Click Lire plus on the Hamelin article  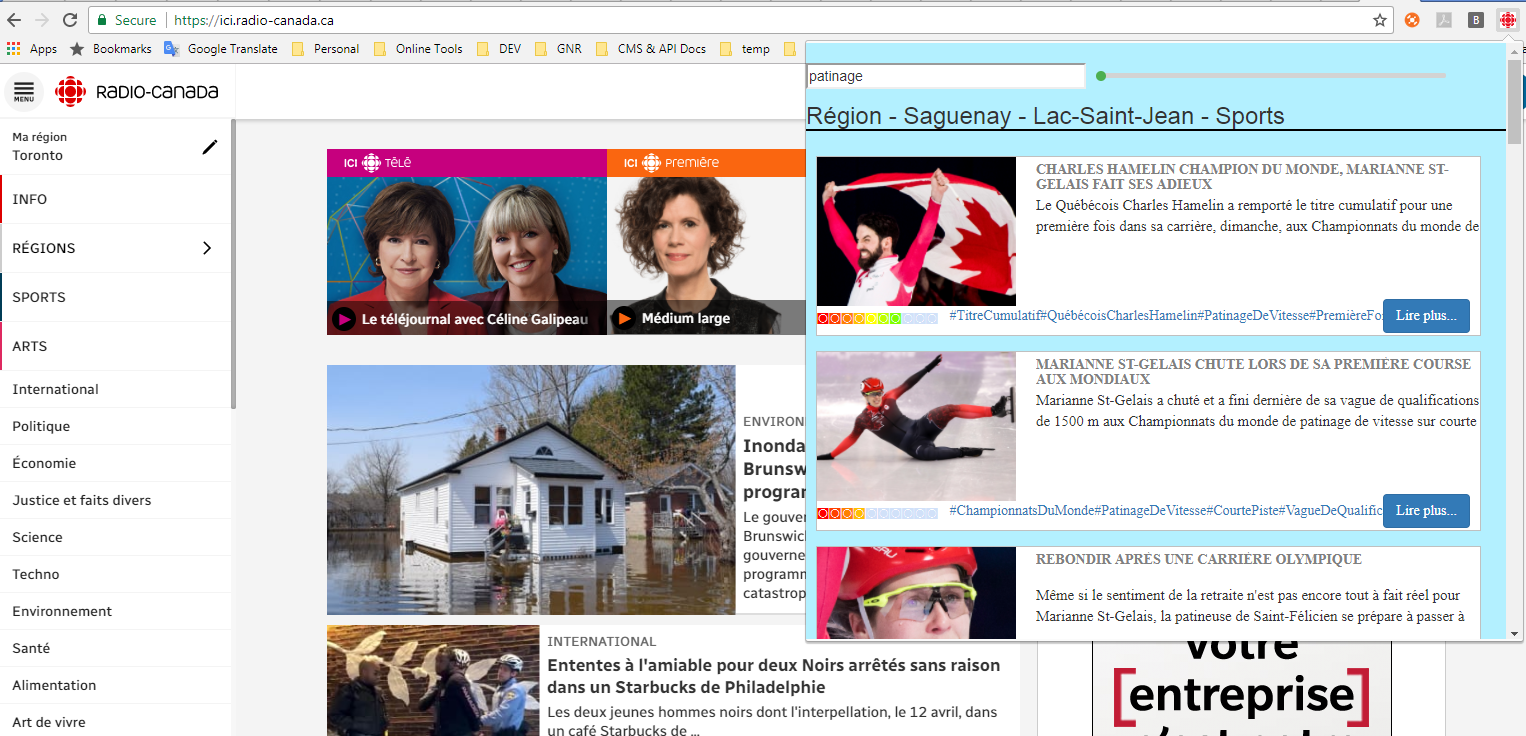tap(1426, 316)
